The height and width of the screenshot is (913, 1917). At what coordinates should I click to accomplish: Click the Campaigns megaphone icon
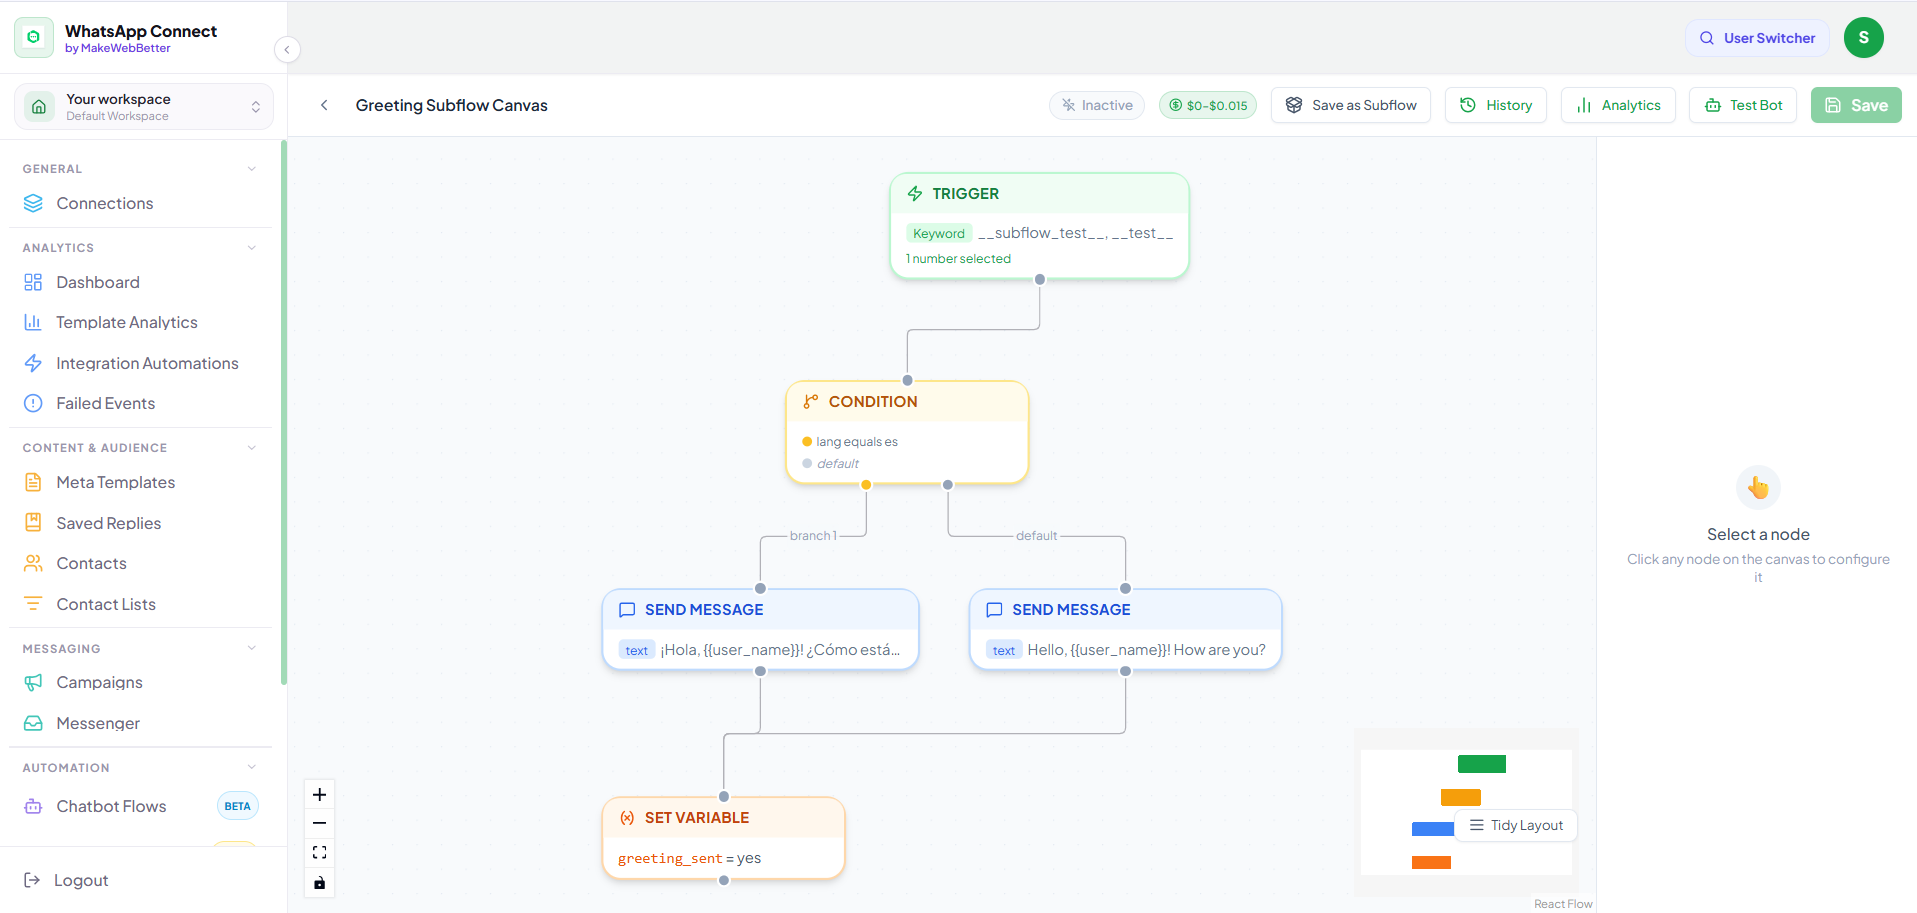coord(33,682)
